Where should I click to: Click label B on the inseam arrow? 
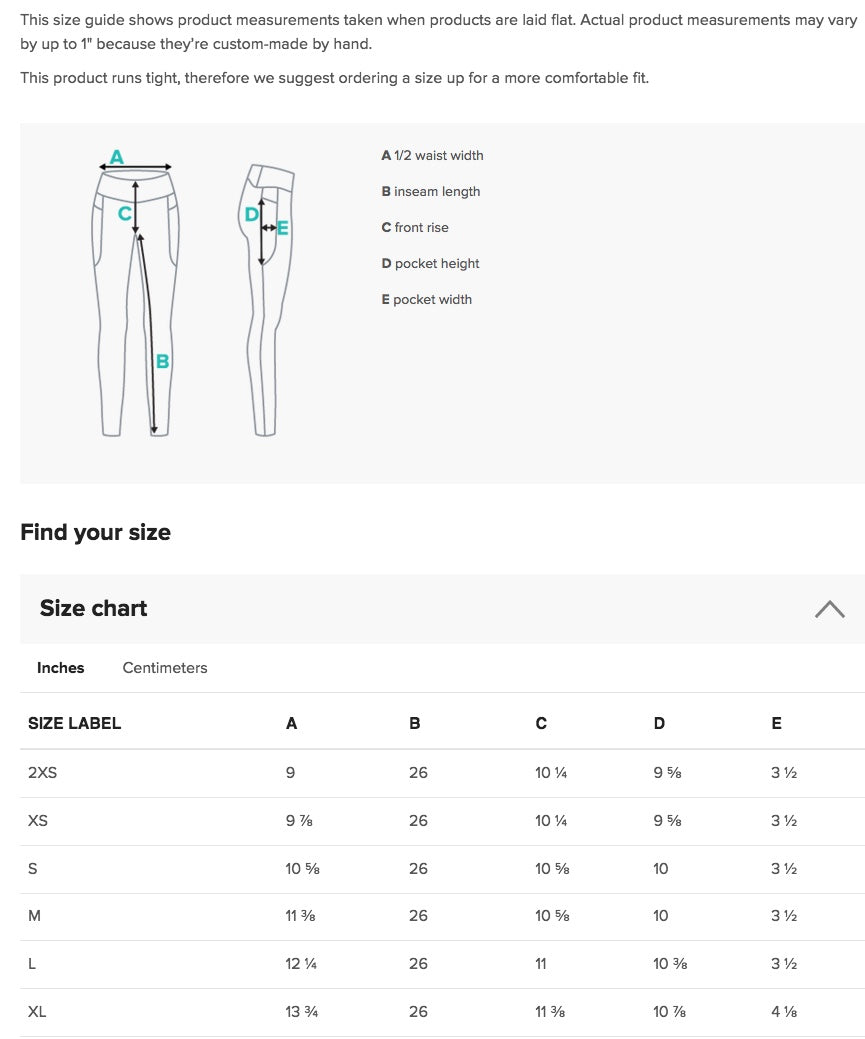pos(163,360)
